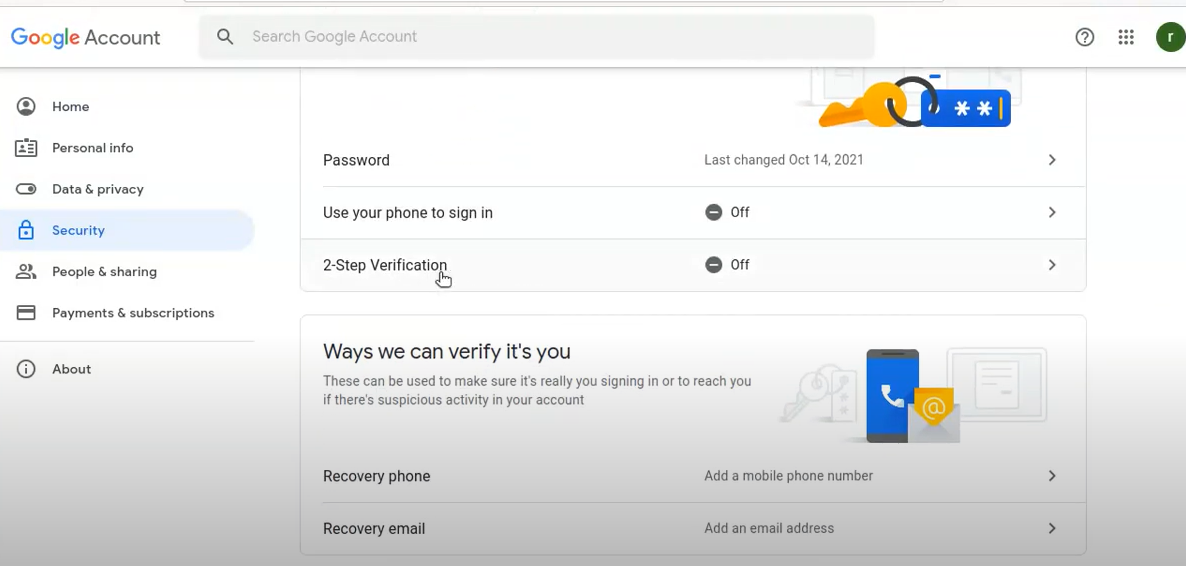1186x566 pixels.
Task: Expand the Password row chevron
Action: click(1052, 160)
